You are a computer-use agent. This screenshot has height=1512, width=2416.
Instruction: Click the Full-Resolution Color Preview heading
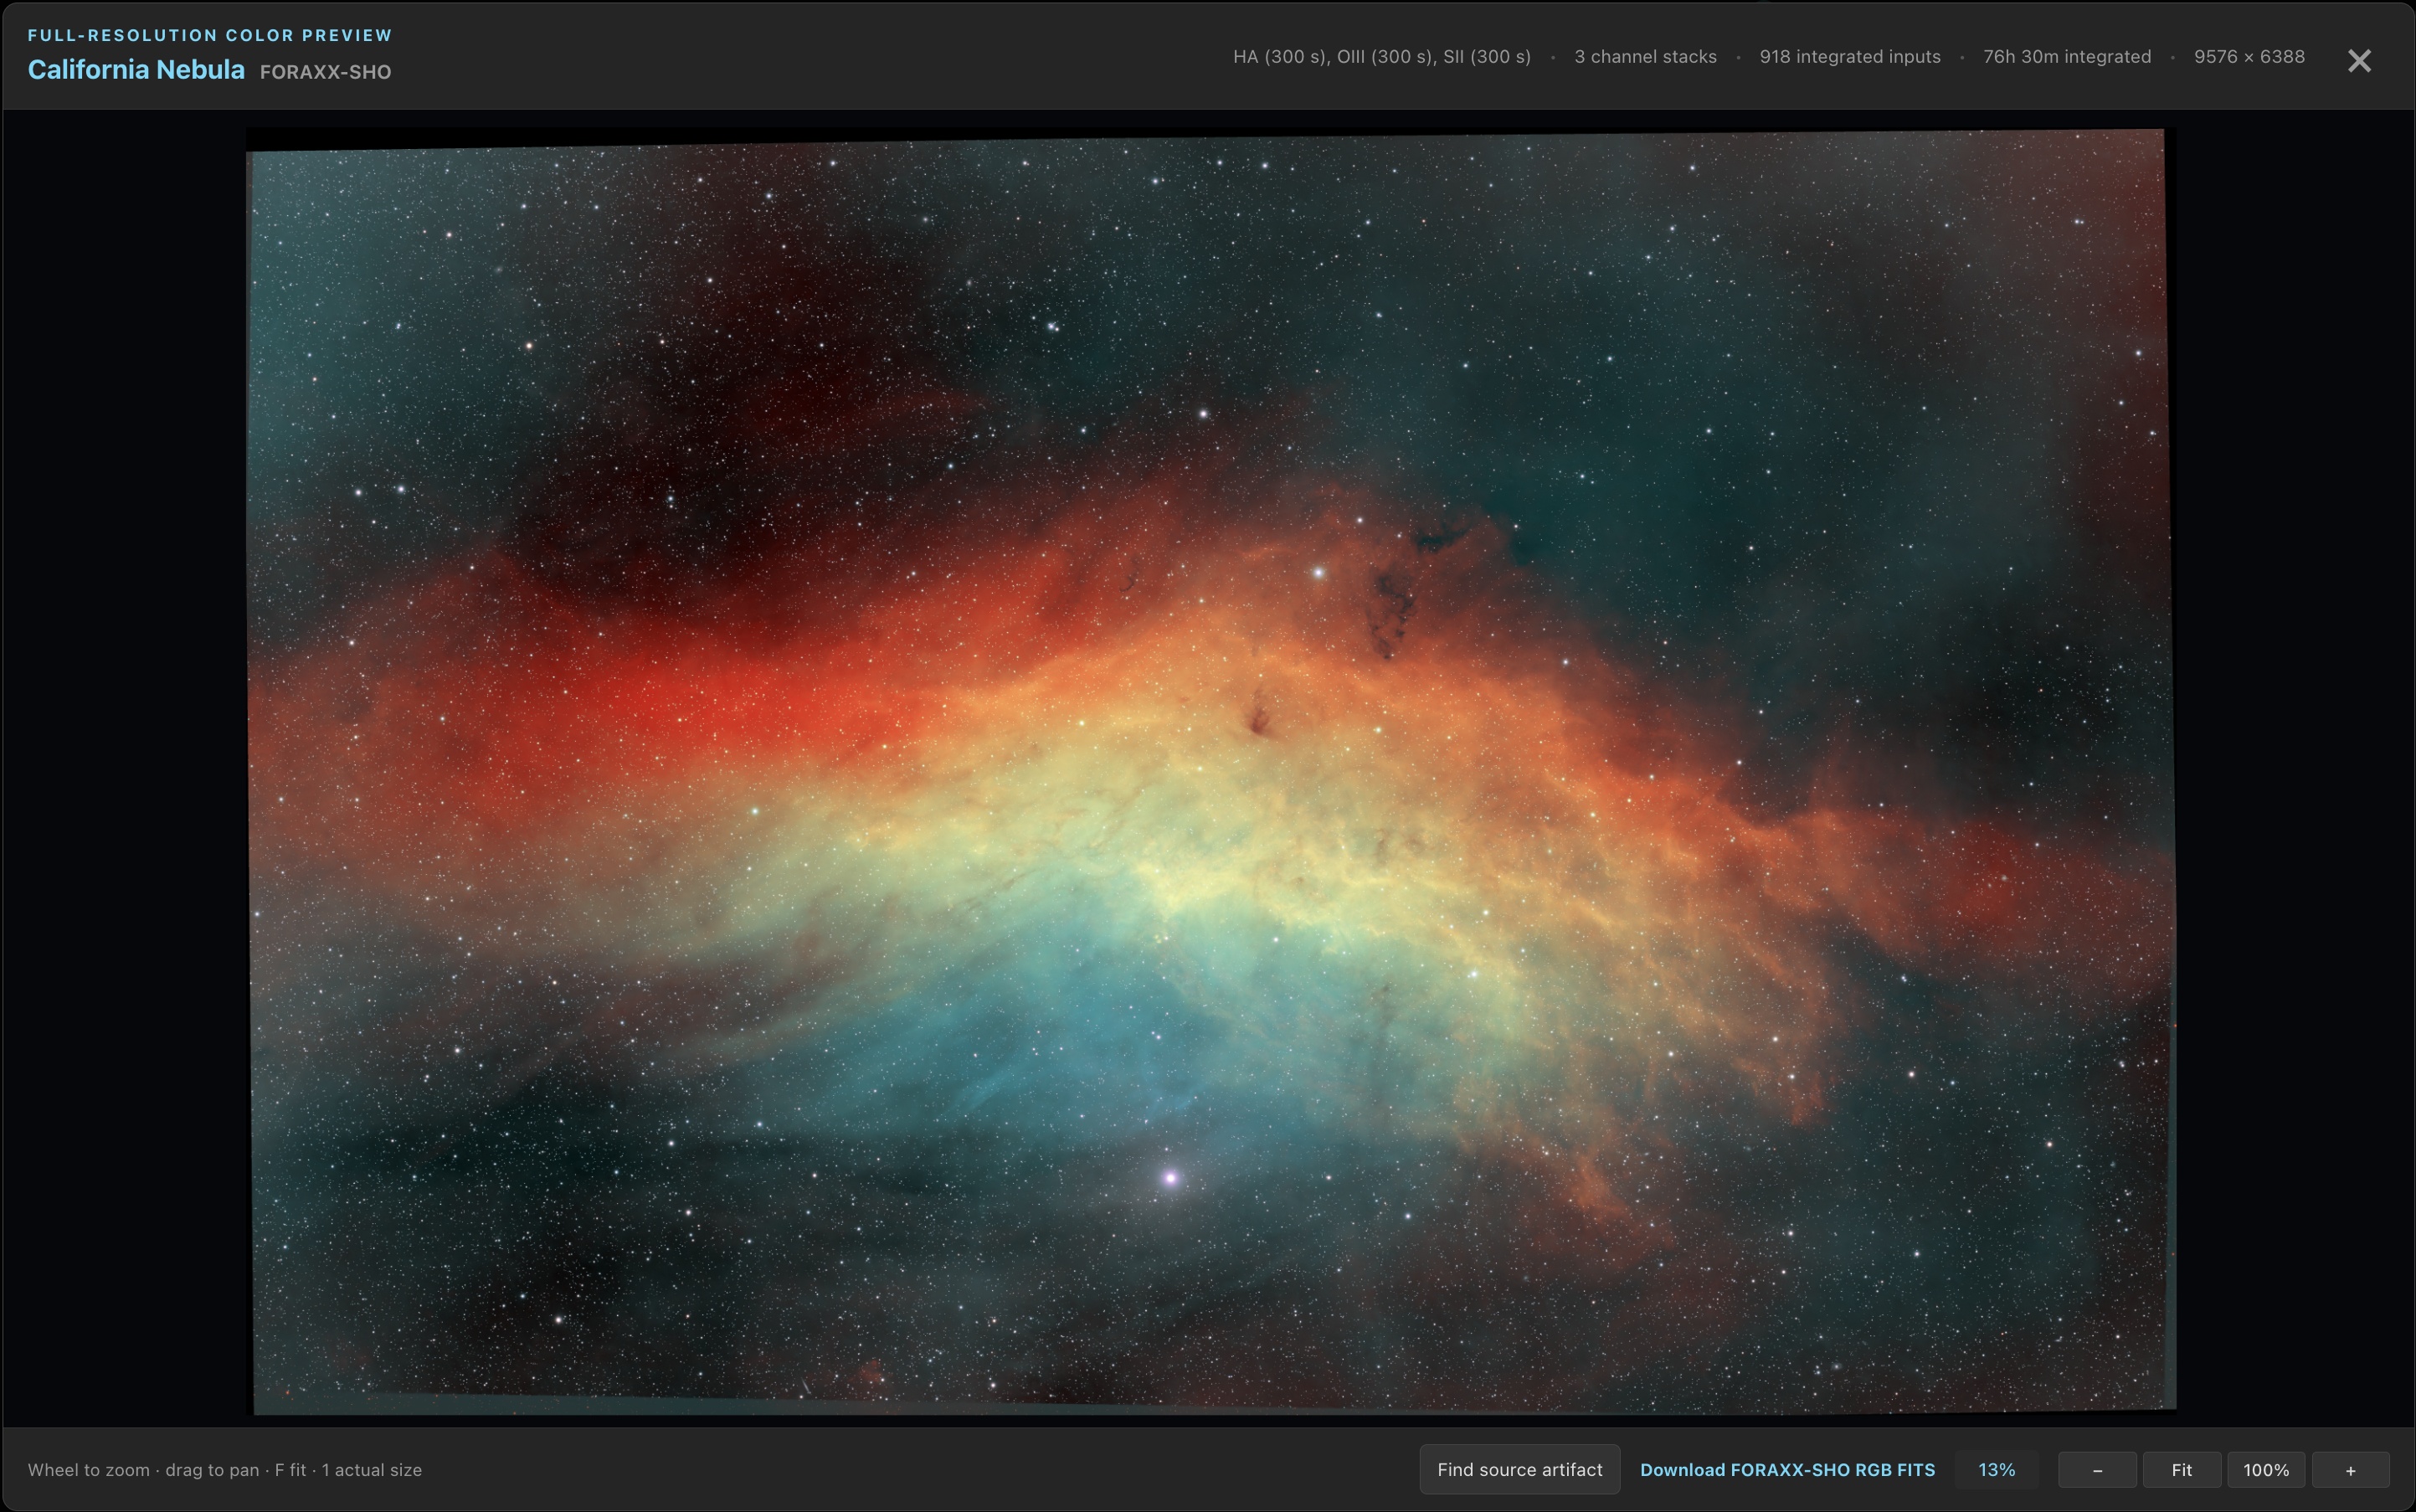pos(210,35)
